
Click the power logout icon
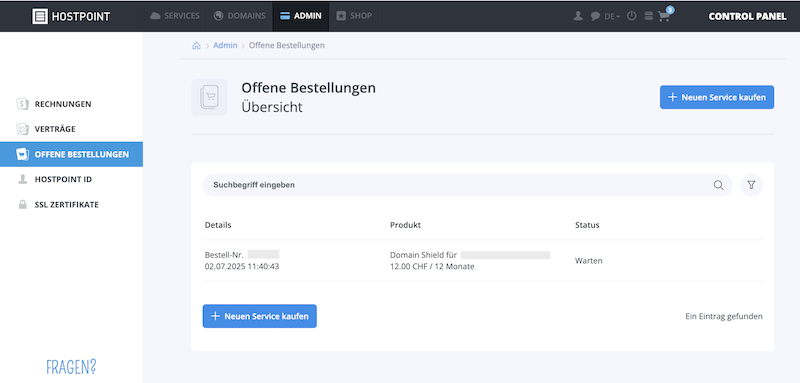[632, 16]
